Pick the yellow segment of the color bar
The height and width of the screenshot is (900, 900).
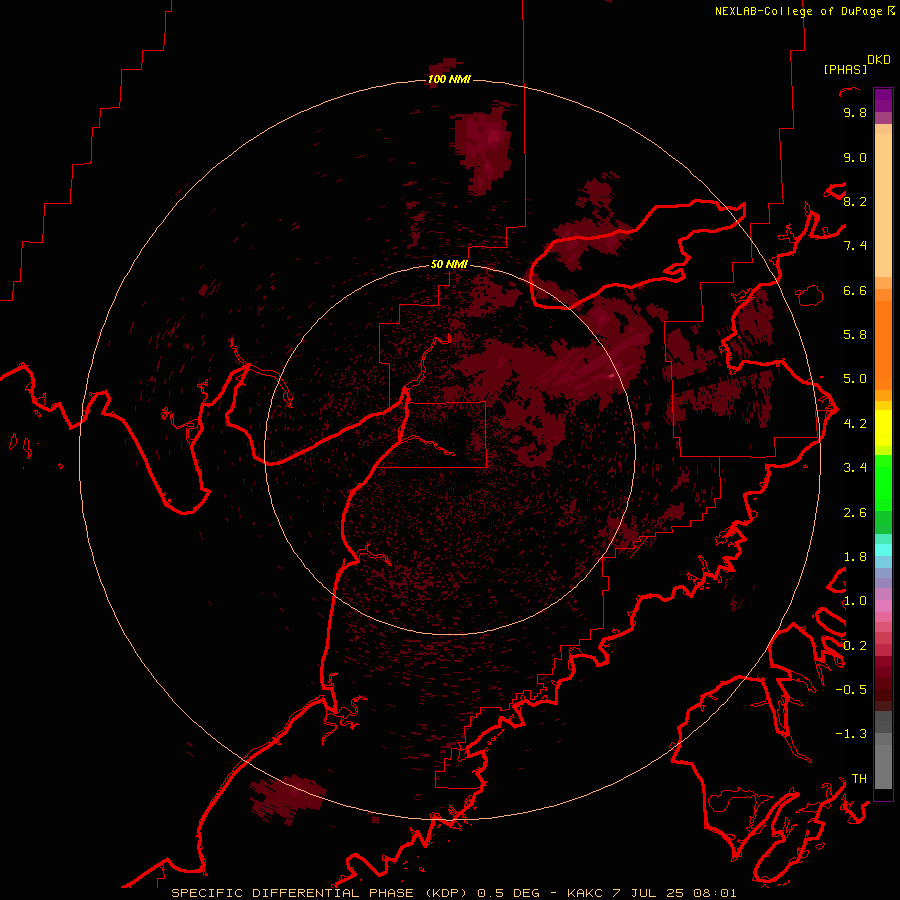pos(883,428)
